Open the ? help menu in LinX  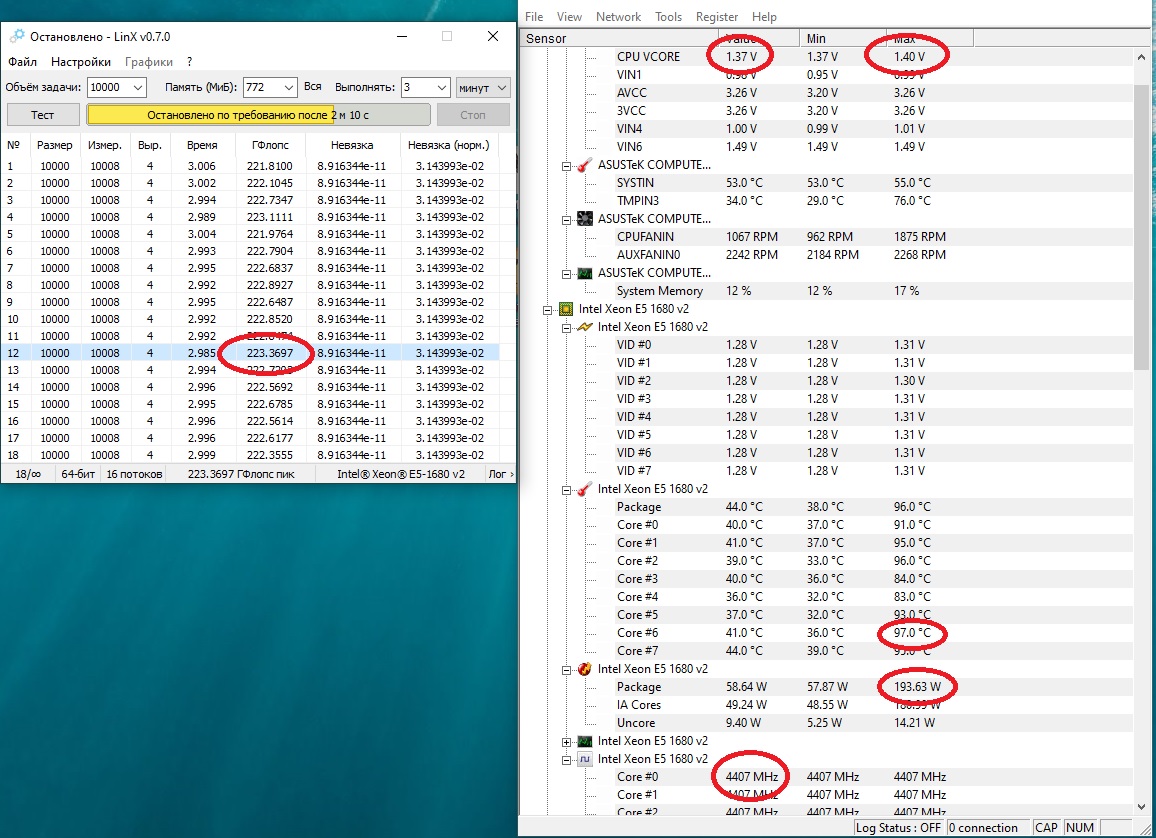pos(189,62)
